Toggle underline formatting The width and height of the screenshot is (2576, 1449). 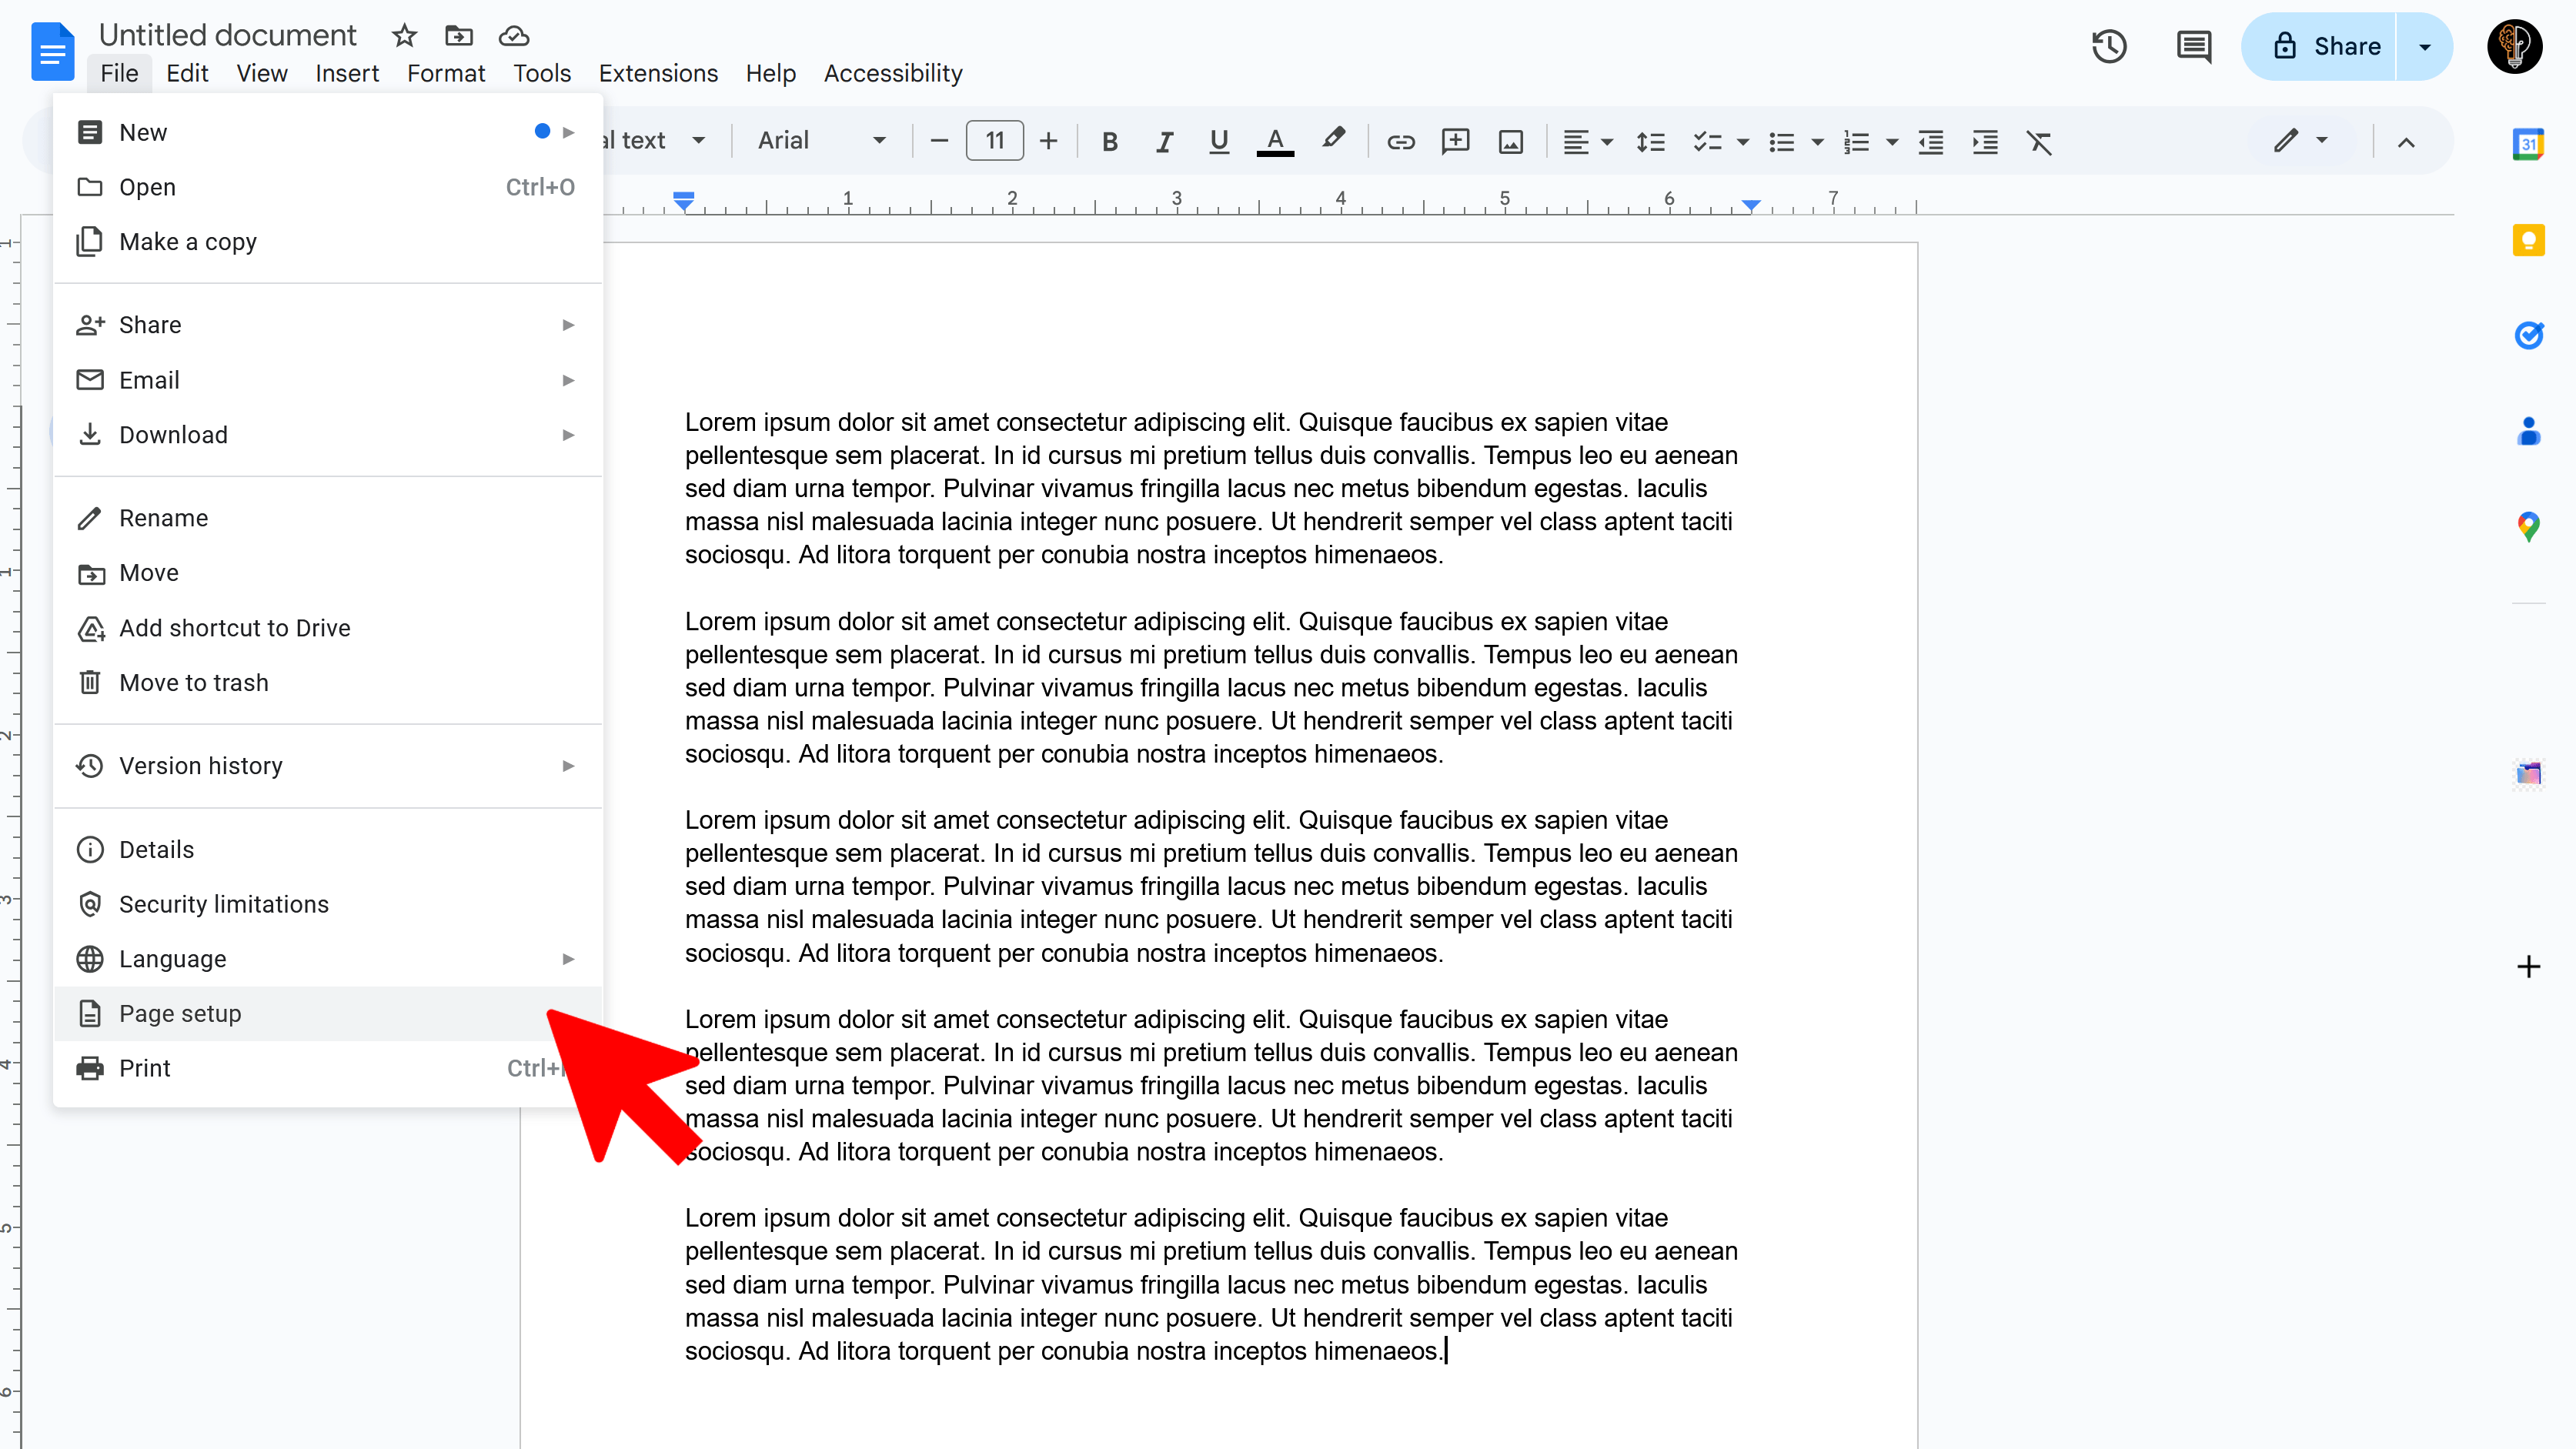1218,141
